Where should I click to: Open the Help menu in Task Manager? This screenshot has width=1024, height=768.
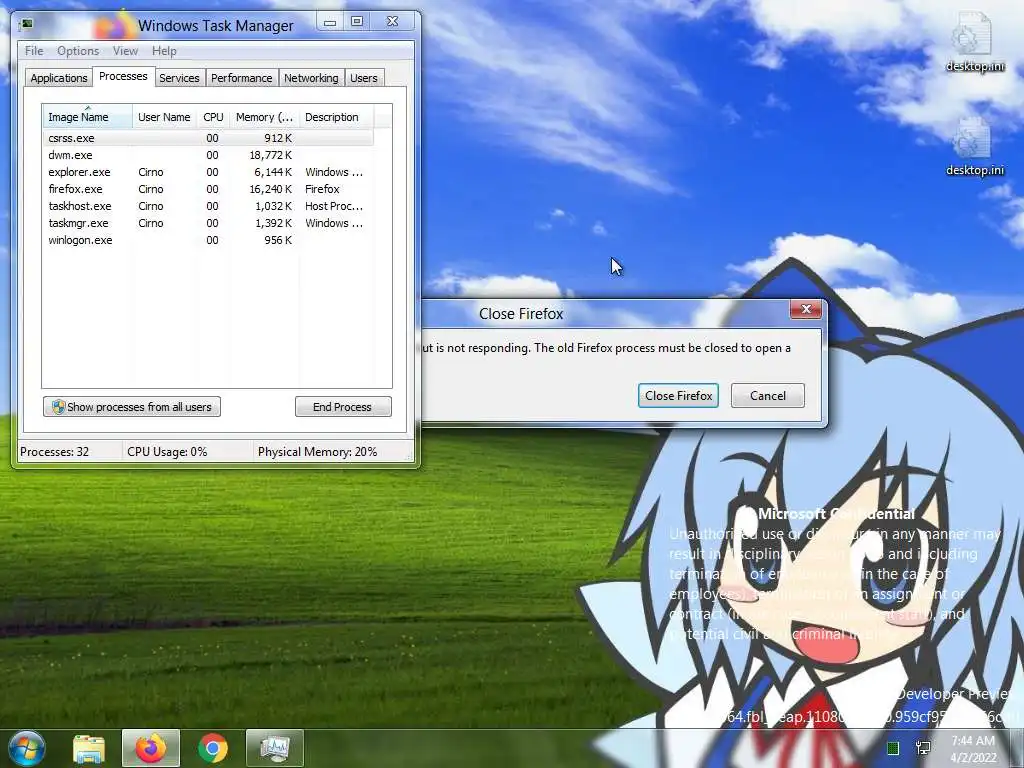tap(164, 51)
